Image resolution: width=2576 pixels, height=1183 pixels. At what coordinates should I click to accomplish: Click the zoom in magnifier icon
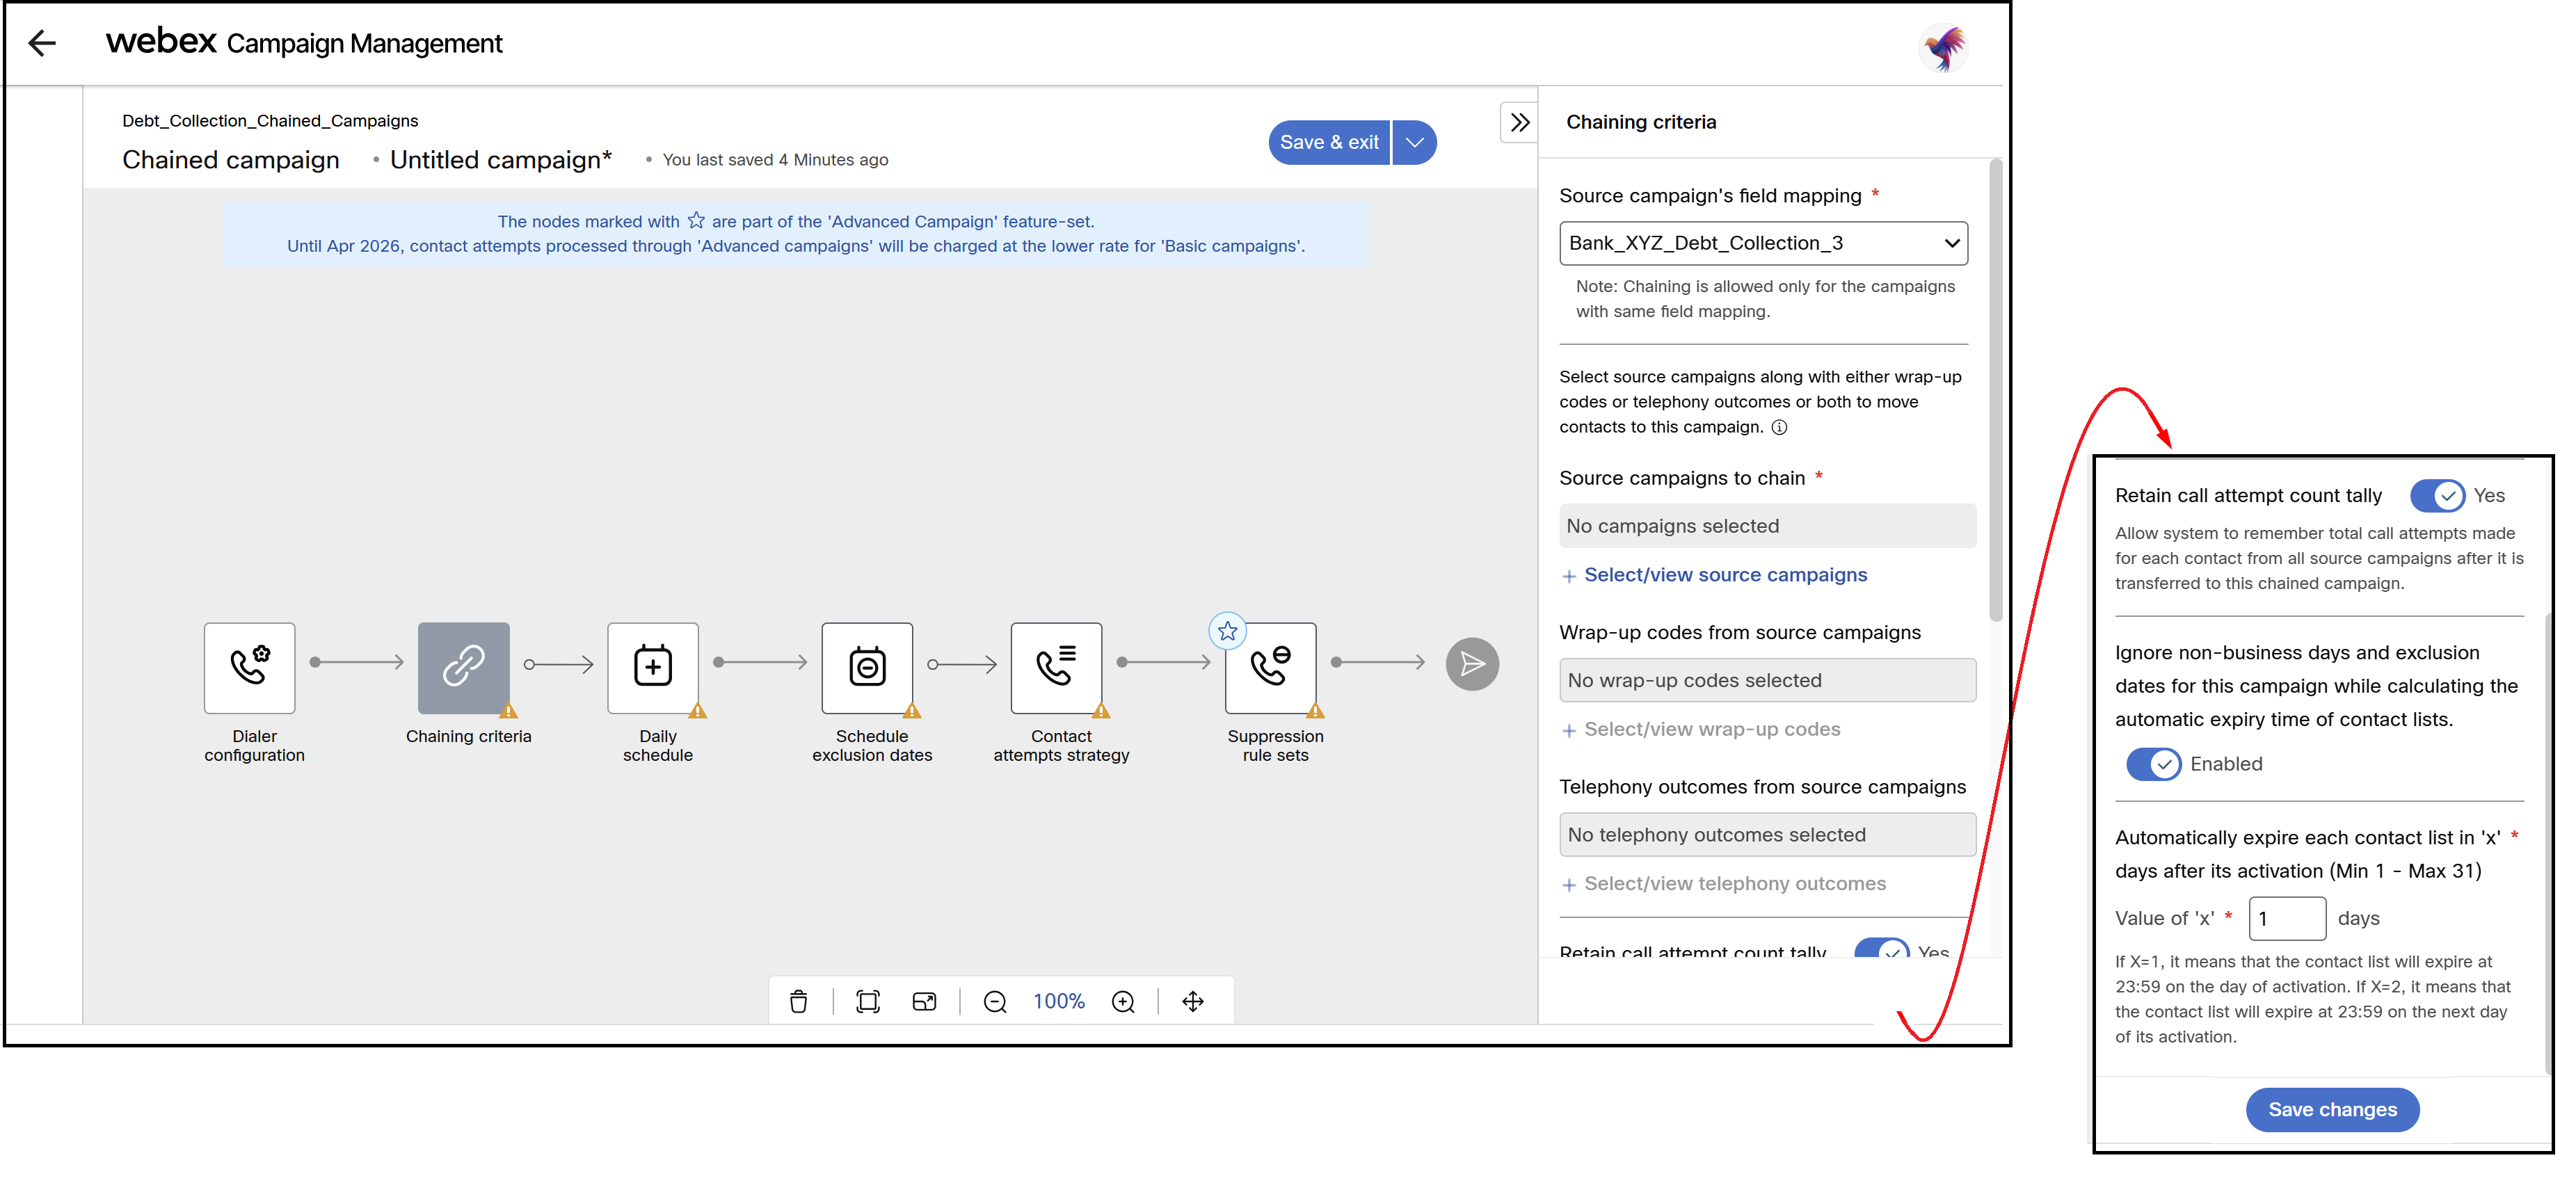click(x=1123, y=1001)
